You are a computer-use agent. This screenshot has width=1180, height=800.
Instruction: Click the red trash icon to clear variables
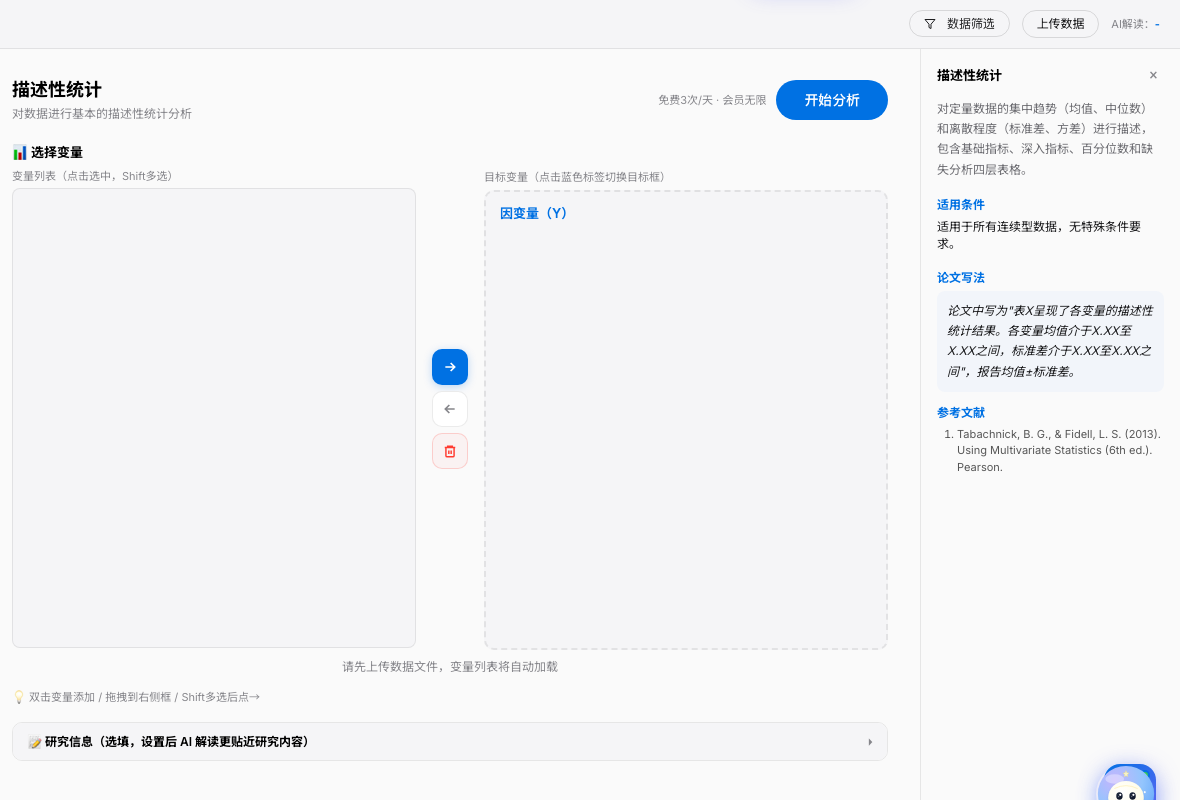coord(449,450)
